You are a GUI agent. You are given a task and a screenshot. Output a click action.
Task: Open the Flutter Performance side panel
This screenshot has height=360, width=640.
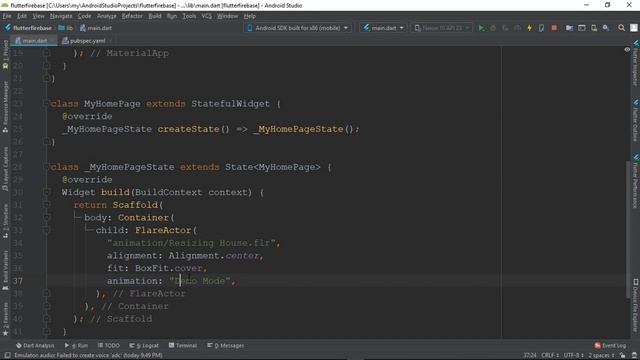tap(636, 181)
